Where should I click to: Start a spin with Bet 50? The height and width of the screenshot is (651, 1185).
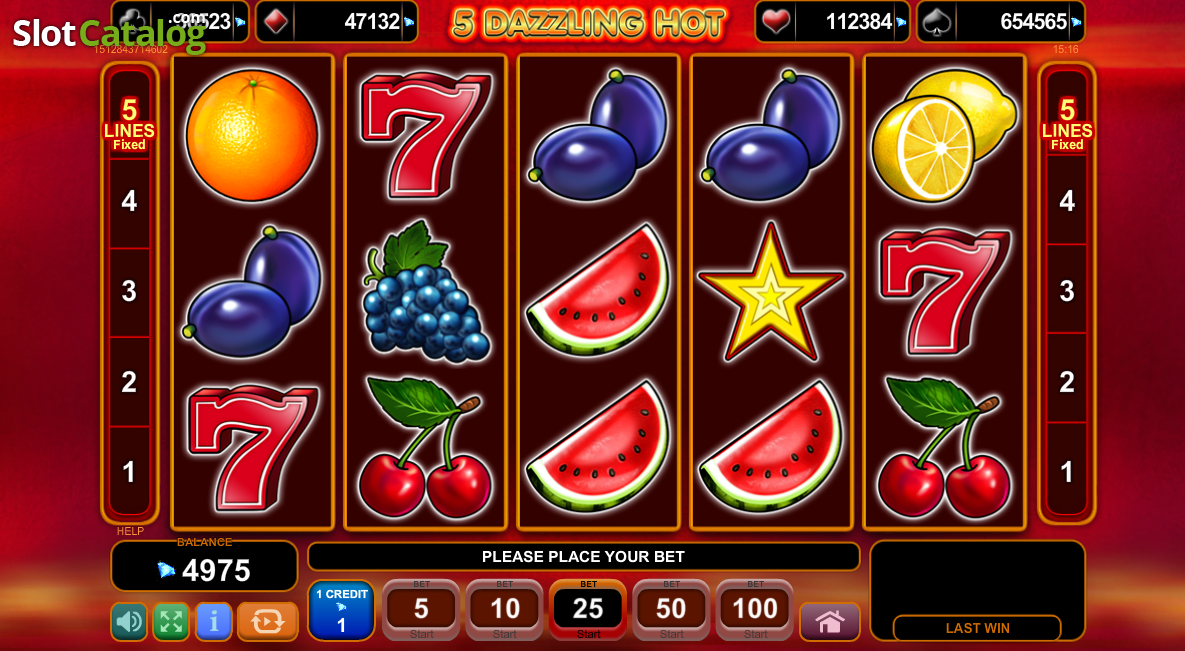(671, 609)
